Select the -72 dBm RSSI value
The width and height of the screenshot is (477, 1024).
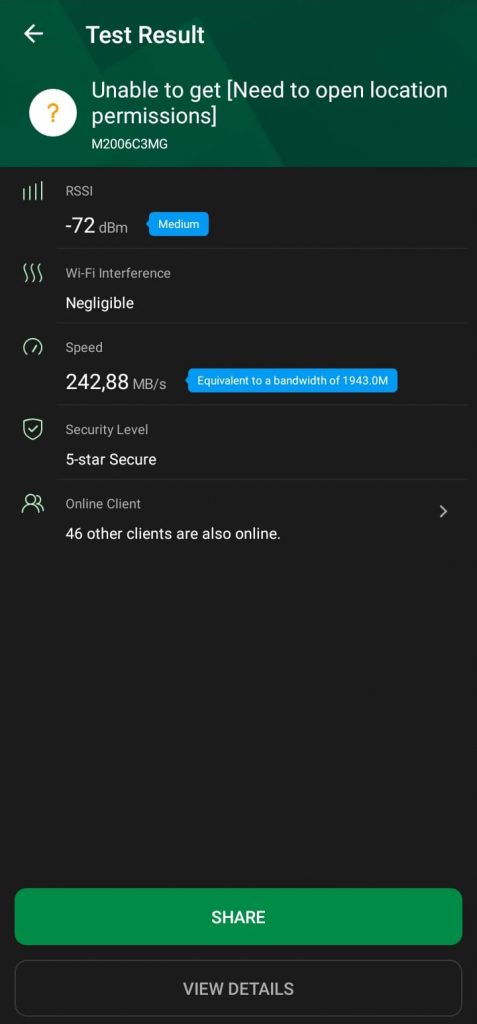(x=97, y=226)
